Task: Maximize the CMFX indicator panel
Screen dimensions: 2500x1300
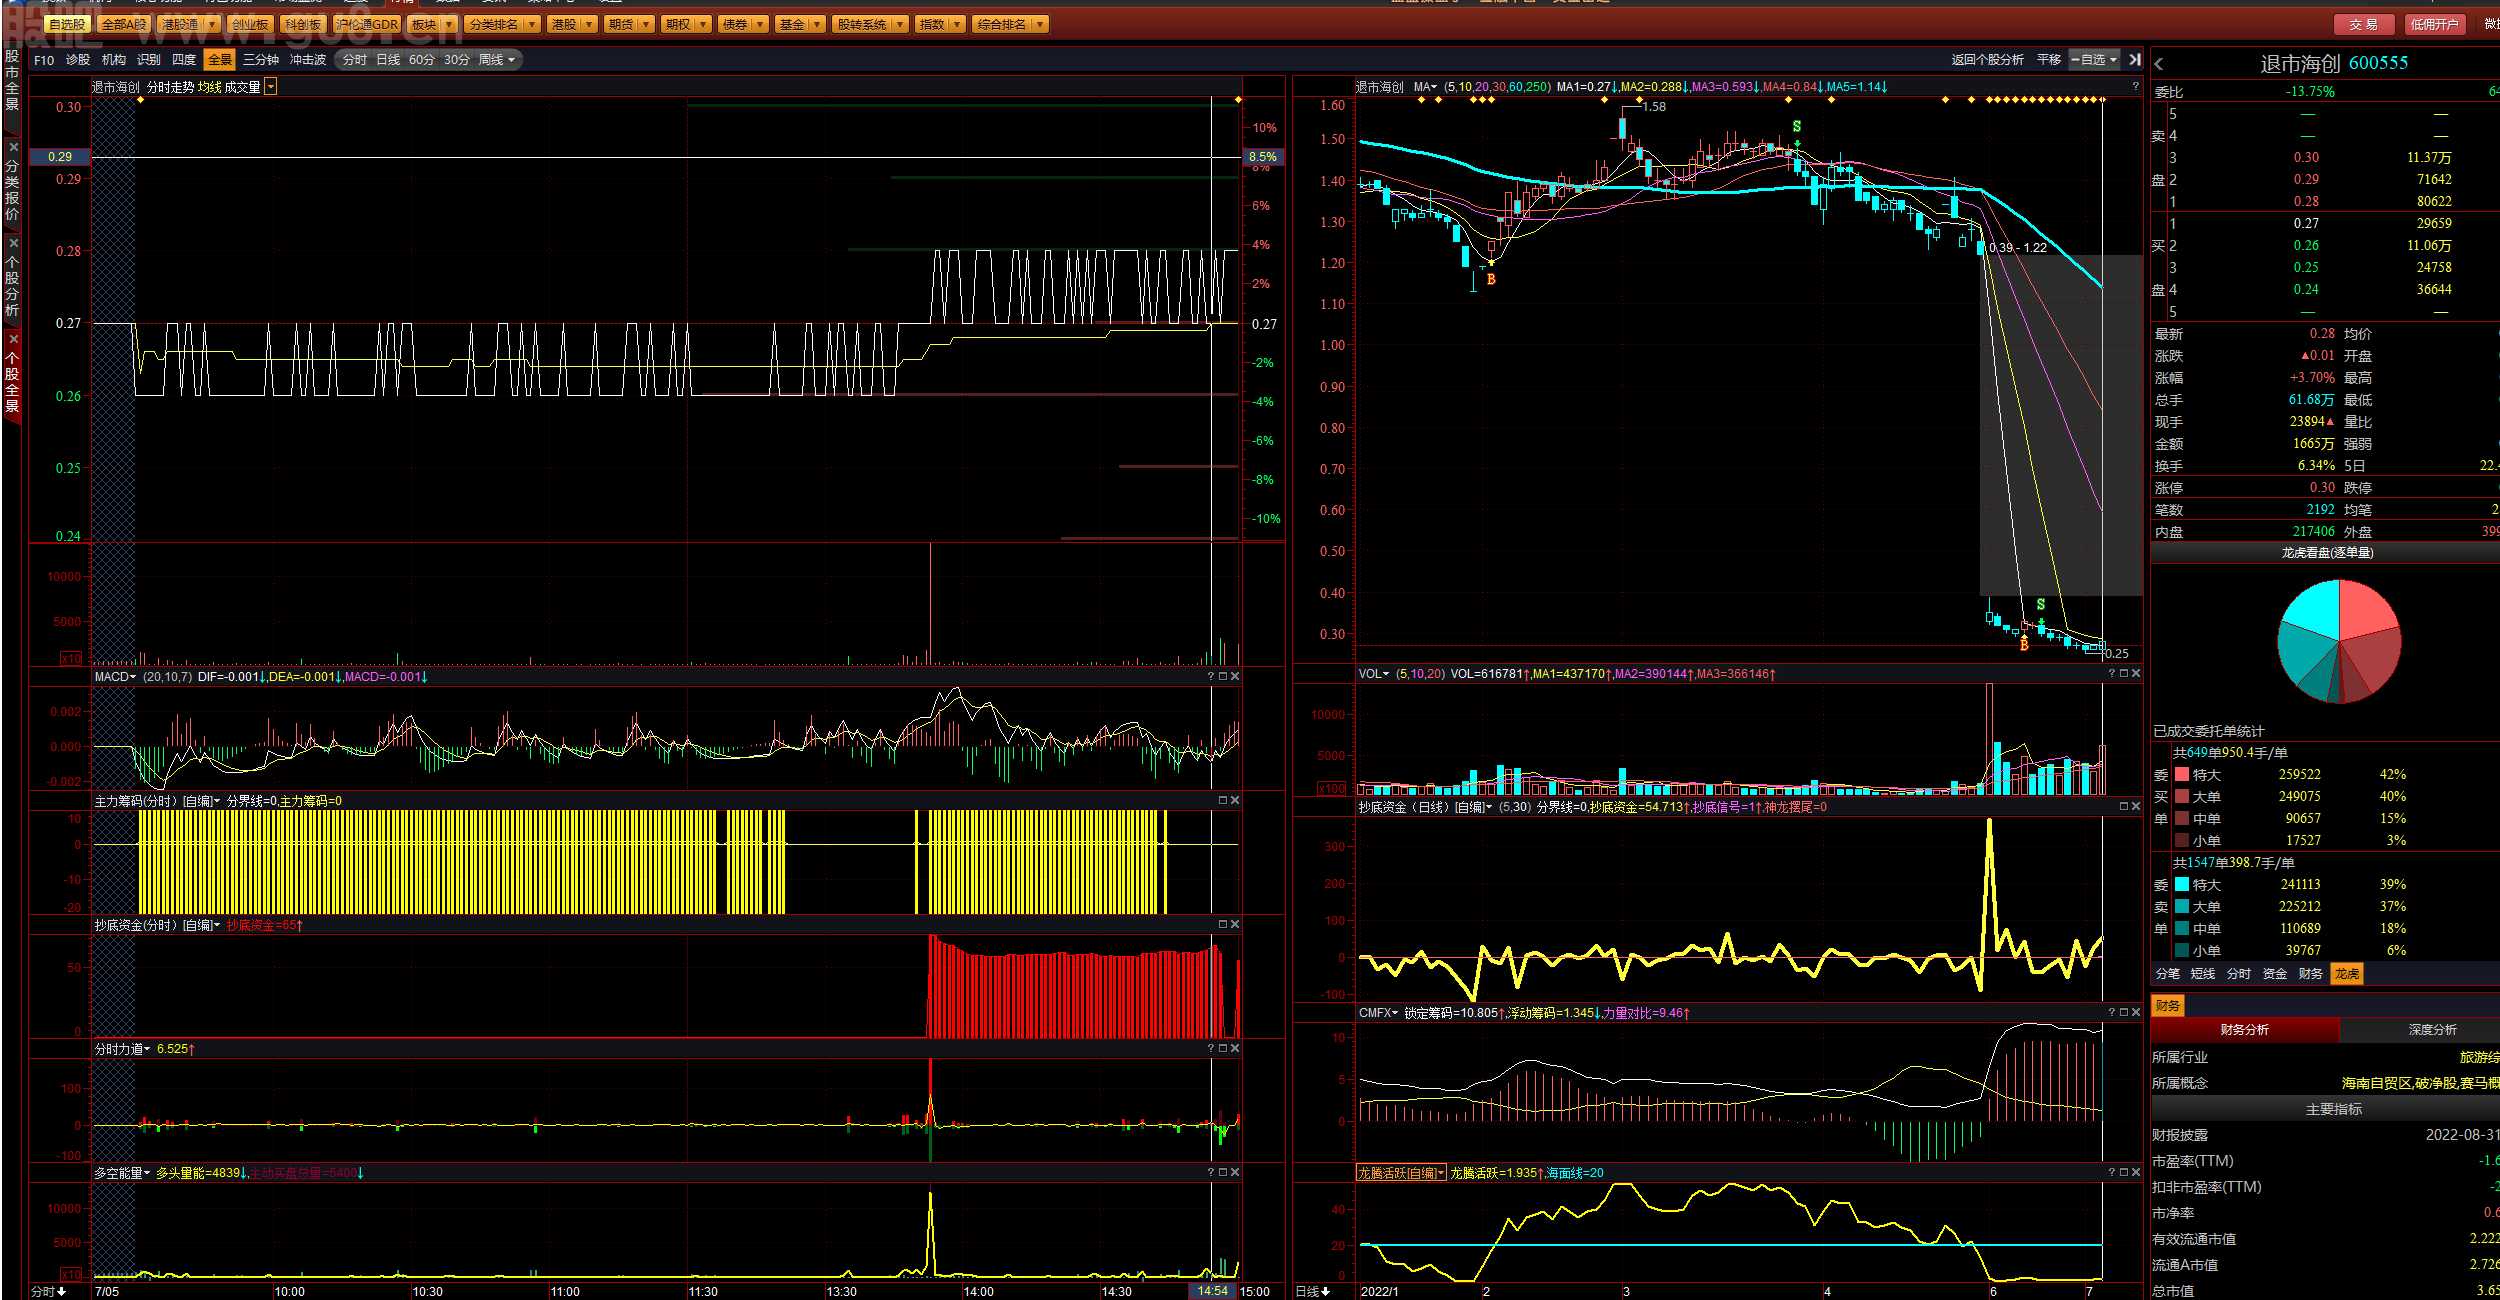Action: click(x=2124, y=1013)
